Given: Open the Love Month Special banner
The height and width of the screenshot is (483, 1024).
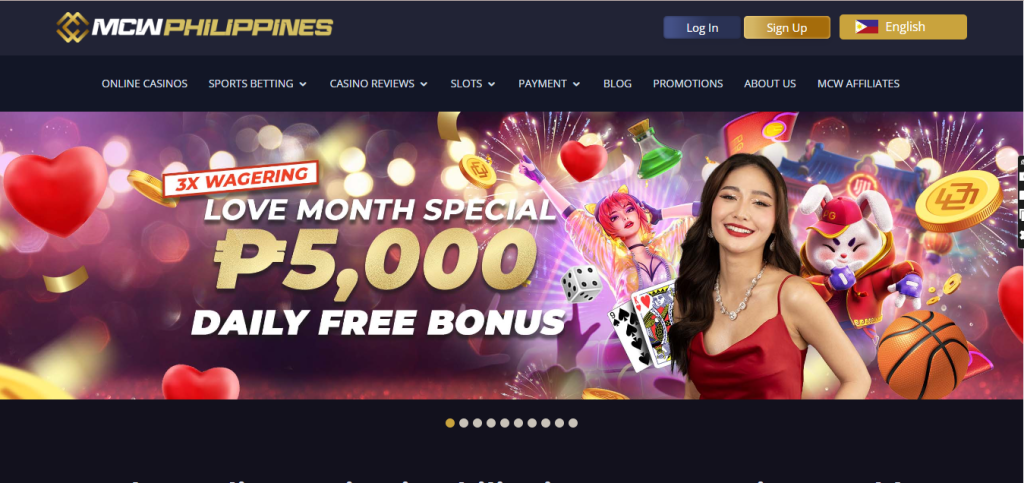Looking at the screenshot, I should pos(512,255).
